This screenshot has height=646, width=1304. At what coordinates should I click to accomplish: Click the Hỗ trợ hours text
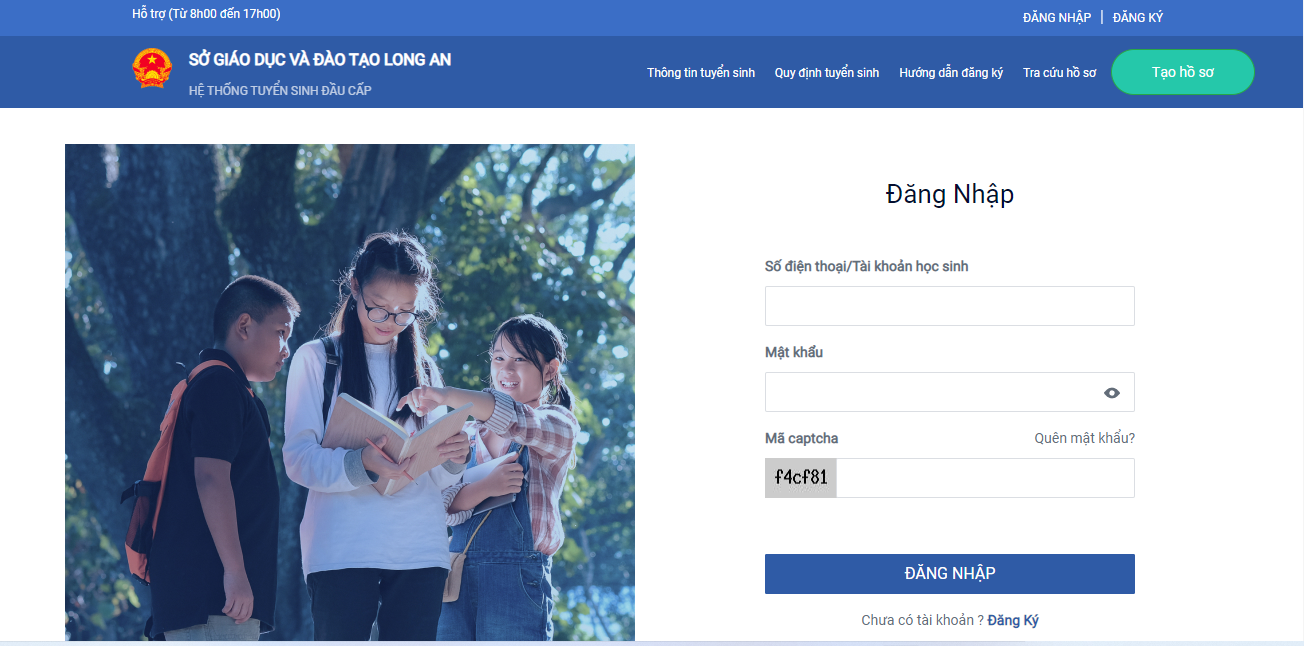point(206,14)
